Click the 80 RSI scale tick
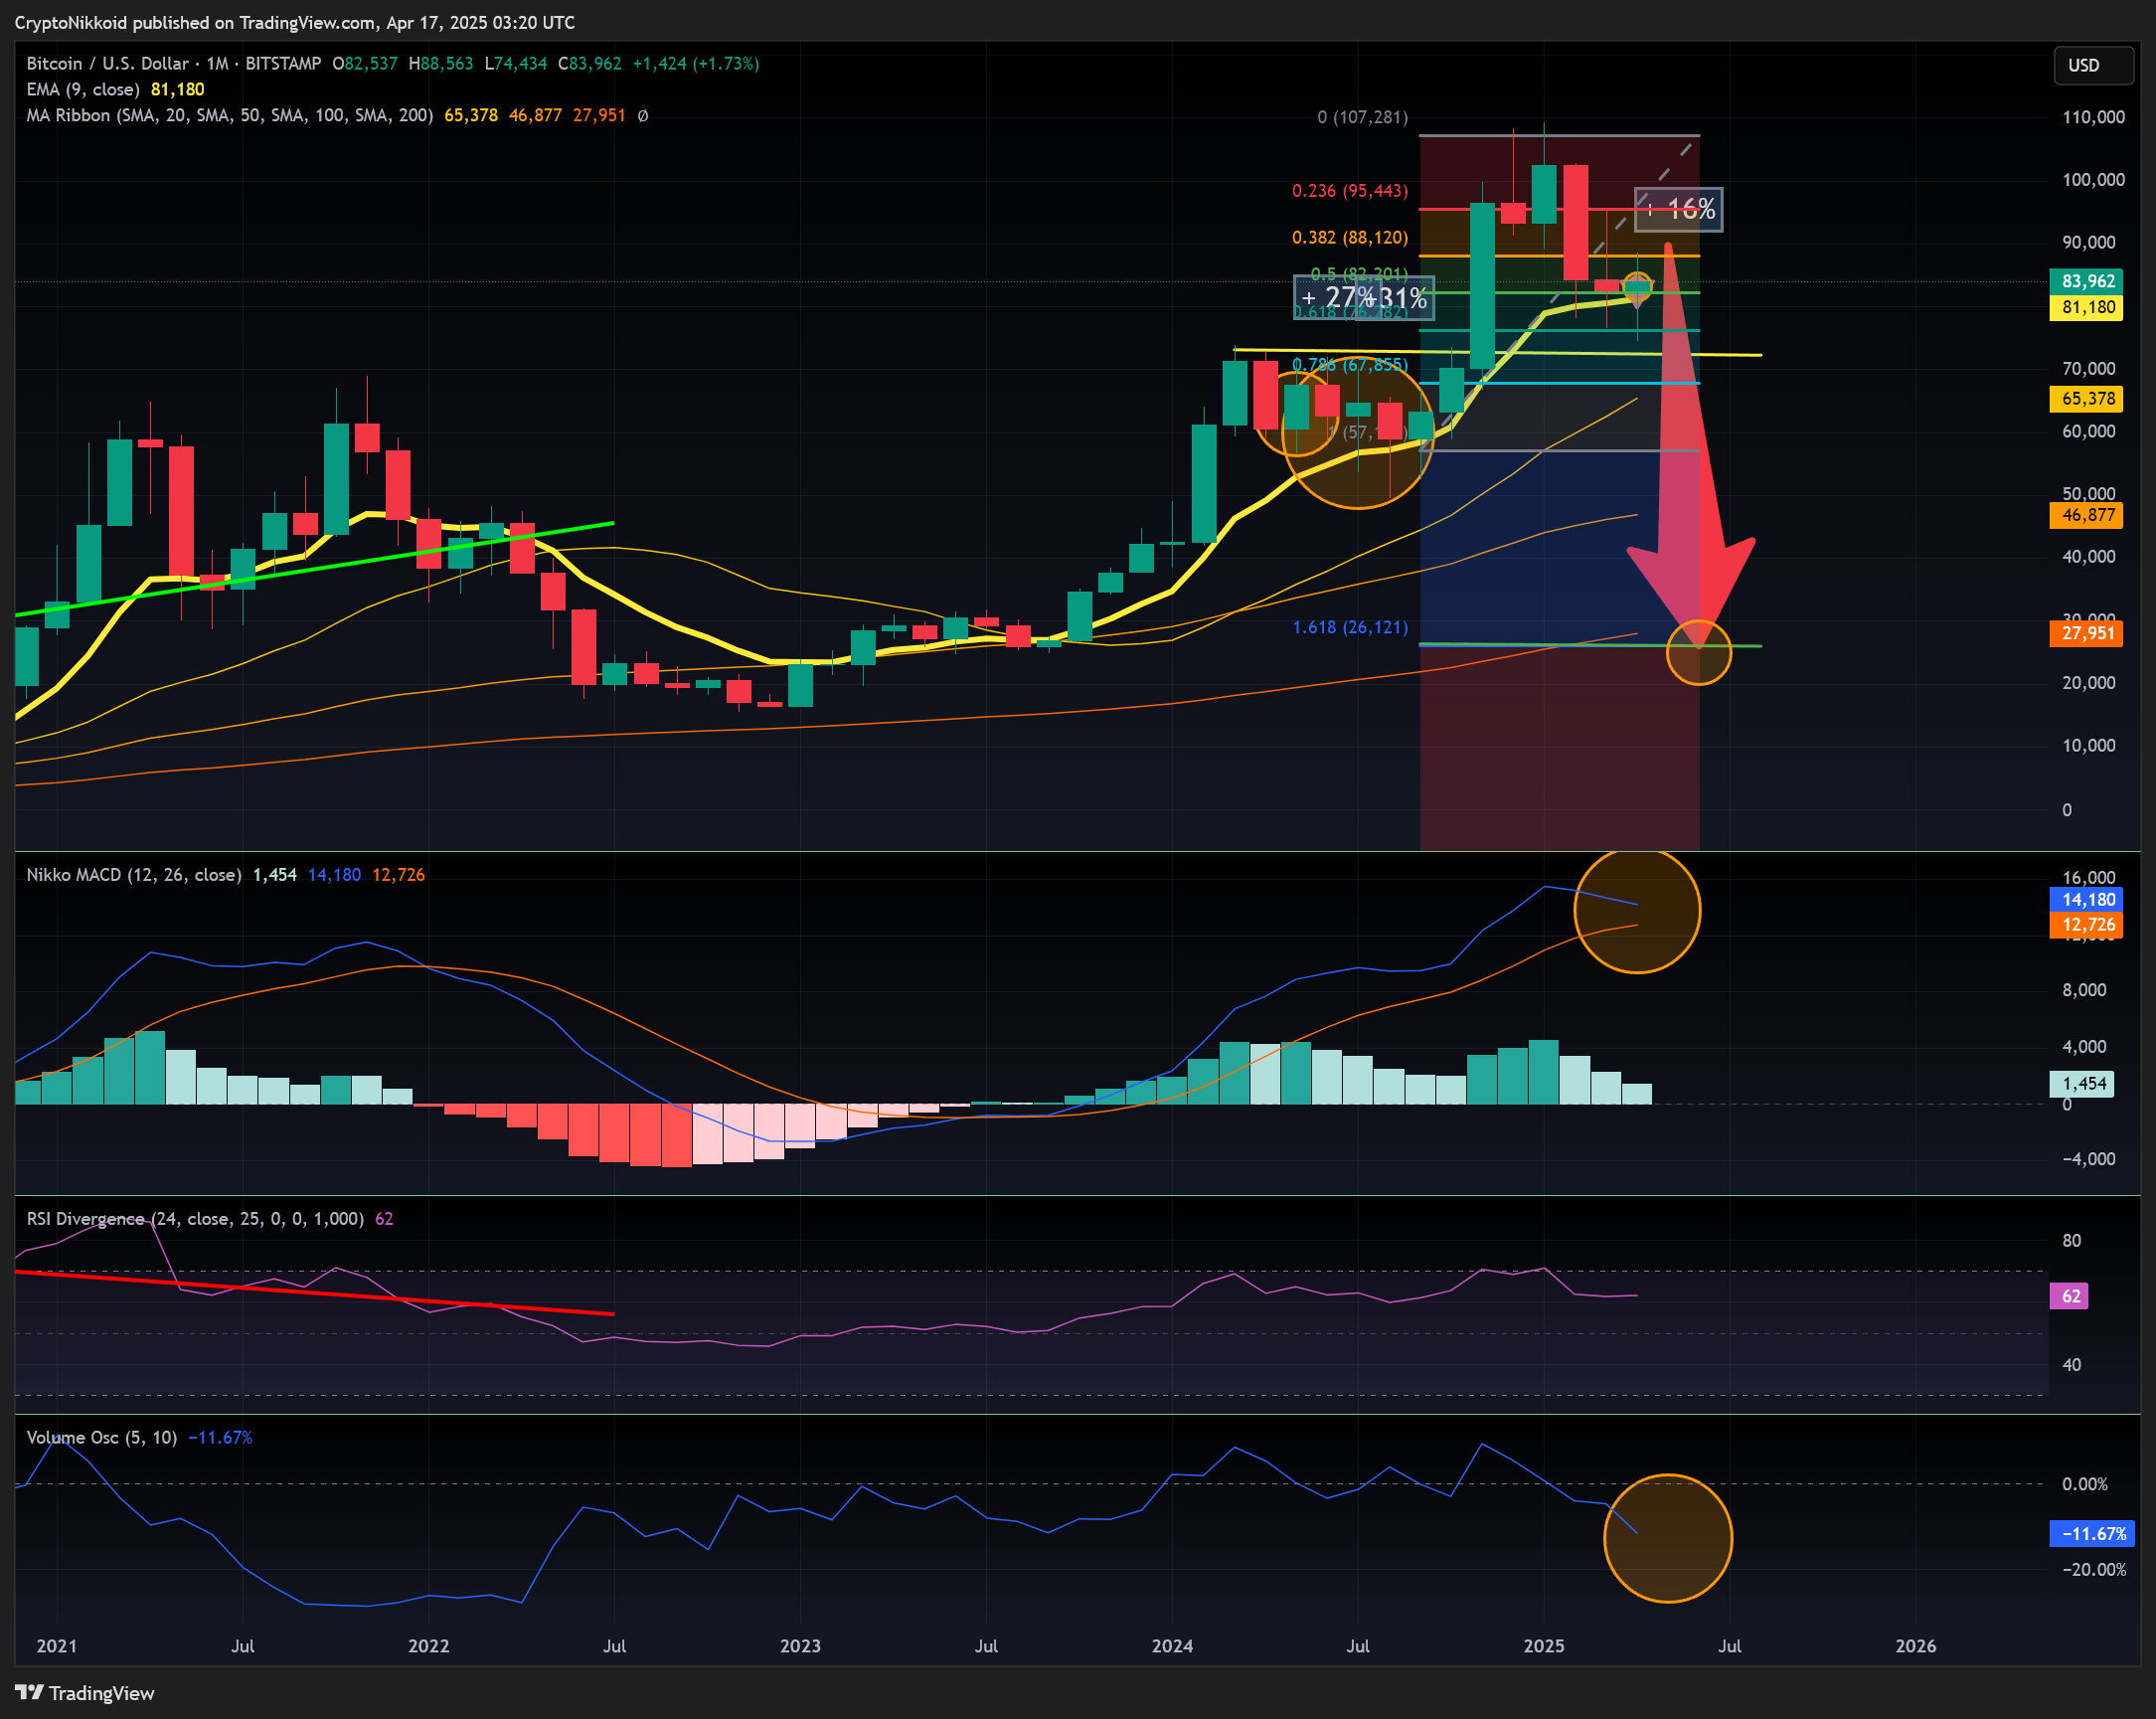Viewport: 2156px width, 1719px height. pos(2072,1241)
